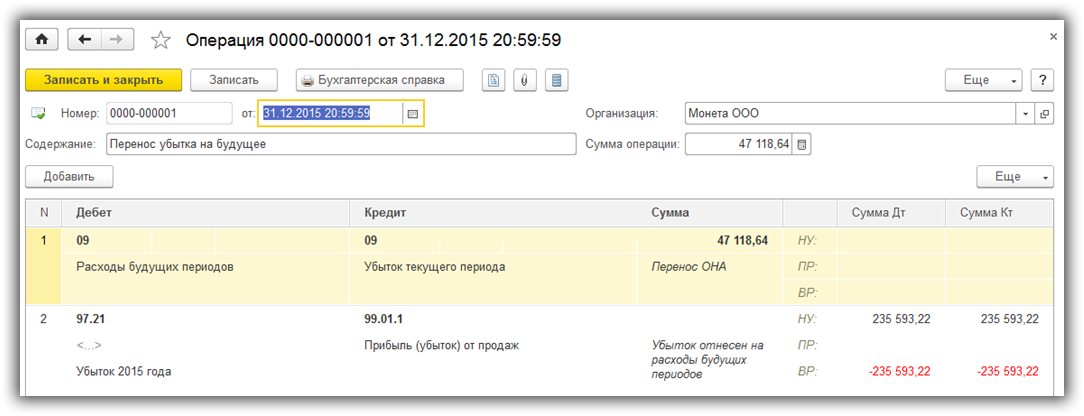1084x416 pixels.
Task: Add the operation to favorites via star
Action: point(160,40)
